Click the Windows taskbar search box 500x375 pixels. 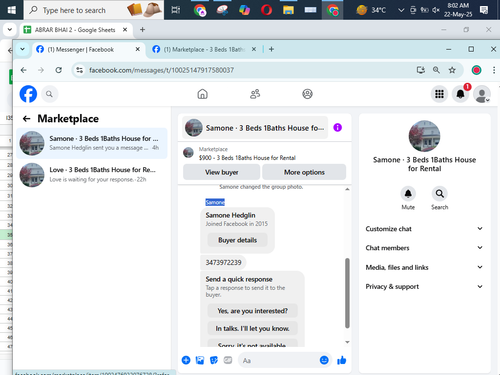coord(94,10)
